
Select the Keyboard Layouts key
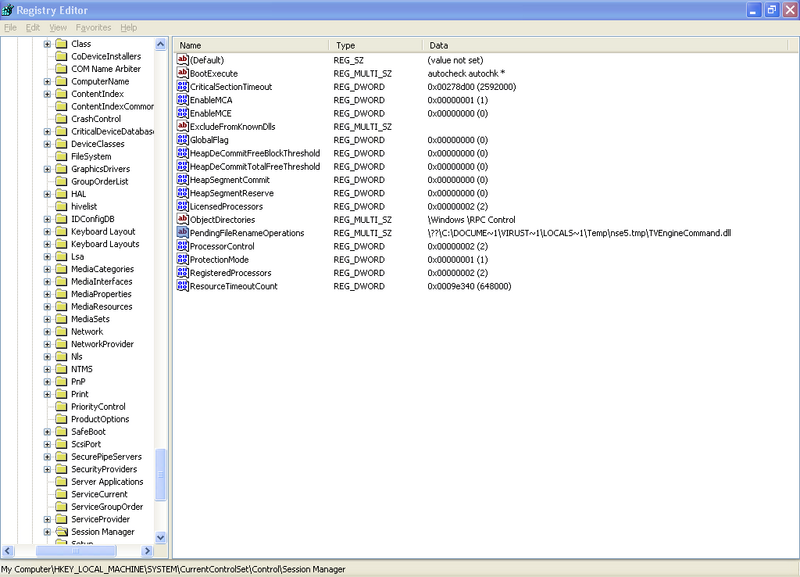(105, 244)
